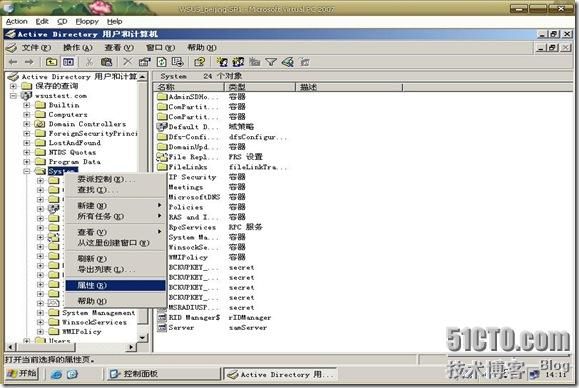Open the 文件 menu in menu bar

tap(36, 48)
